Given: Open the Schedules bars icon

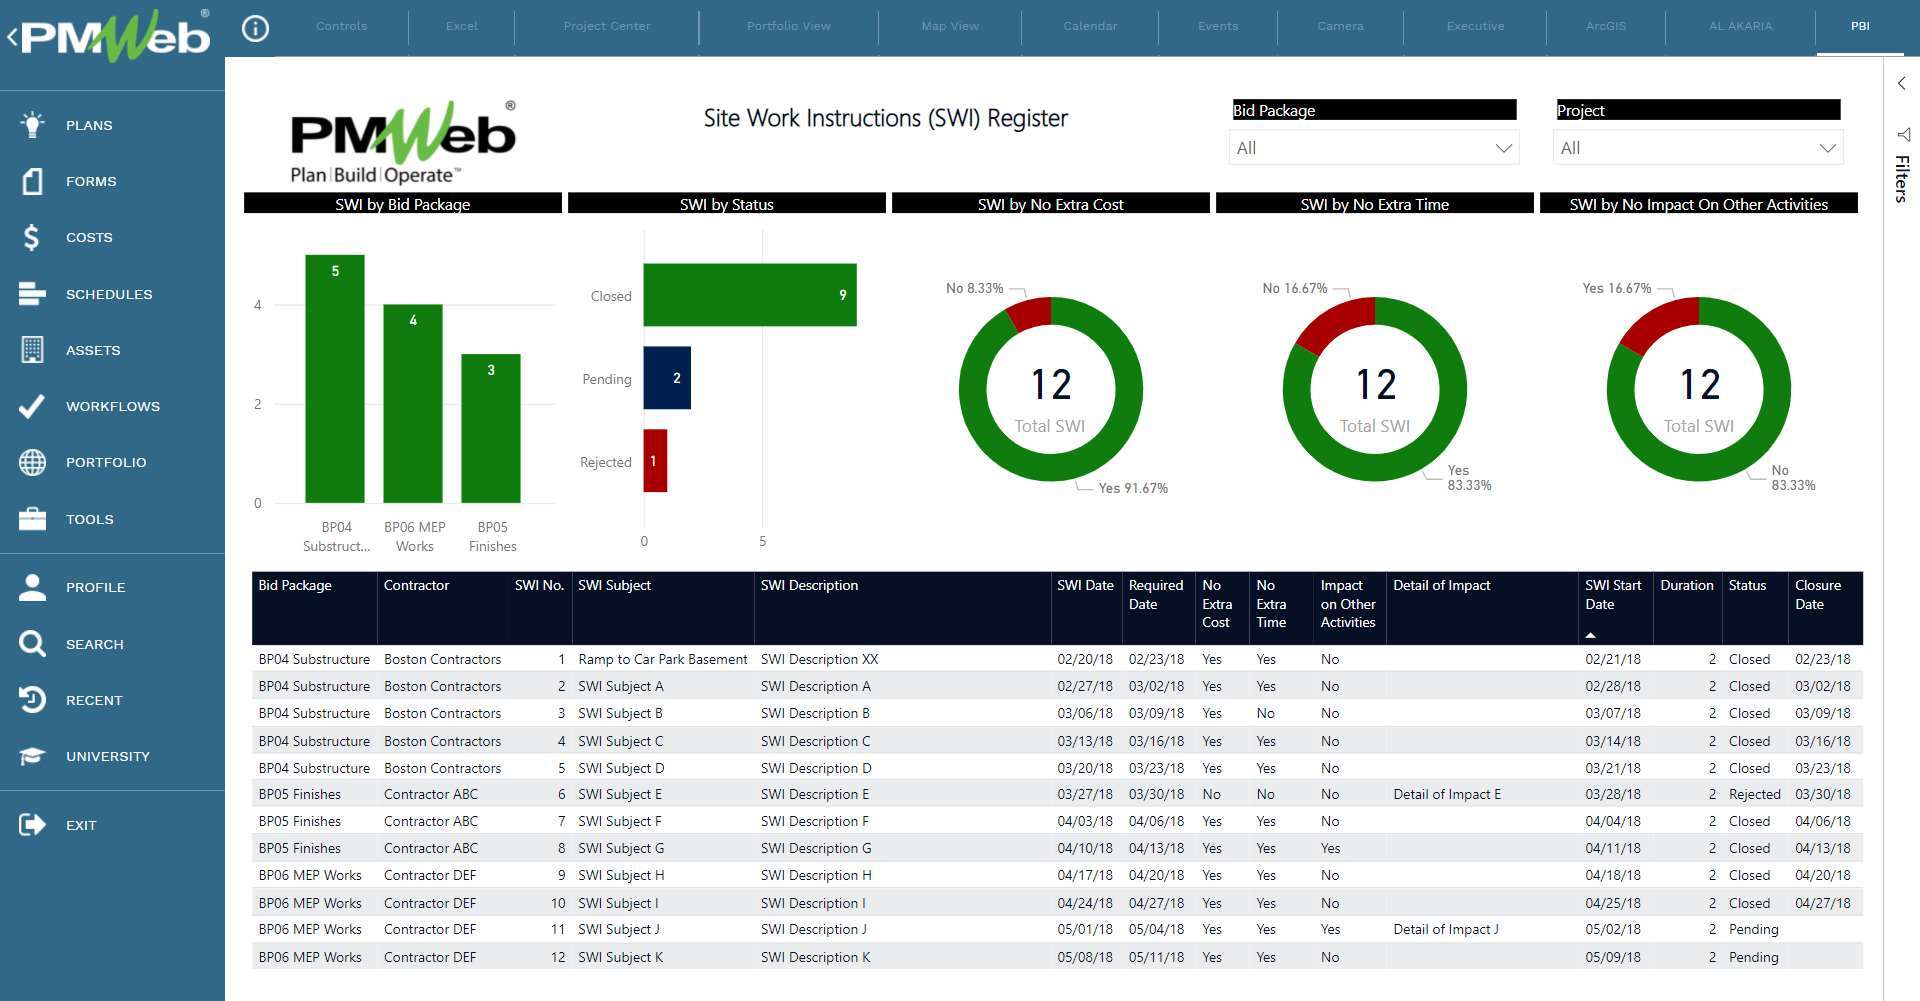Looking at the screenshot, I should pos(32,294).
